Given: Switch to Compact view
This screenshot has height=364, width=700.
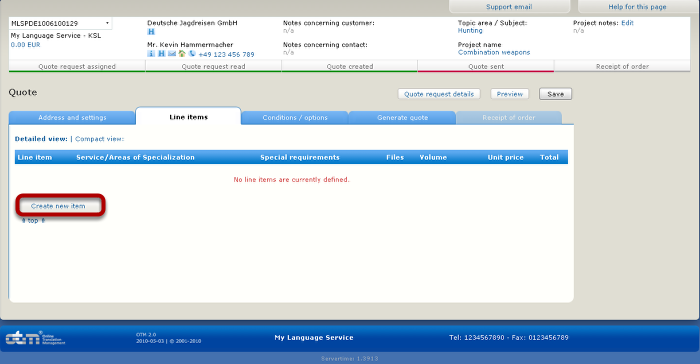Looking at the screenshot, I should click(x=100, y=139).
